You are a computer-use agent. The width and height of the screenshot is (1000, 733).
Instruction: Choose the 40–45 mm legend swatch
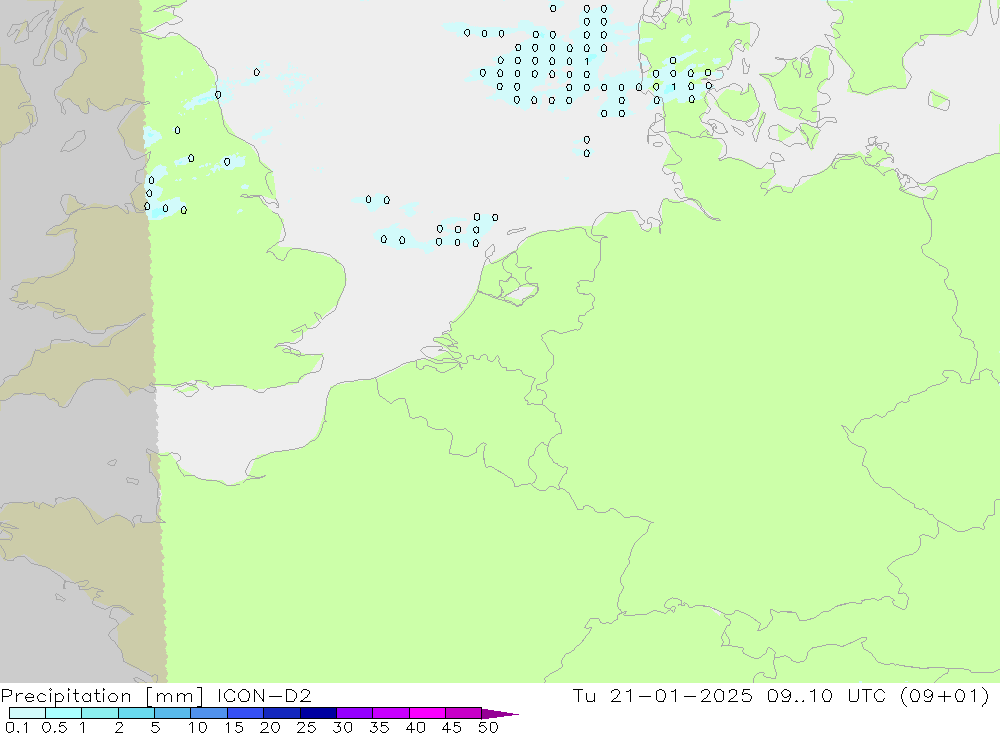pos(427,713)
